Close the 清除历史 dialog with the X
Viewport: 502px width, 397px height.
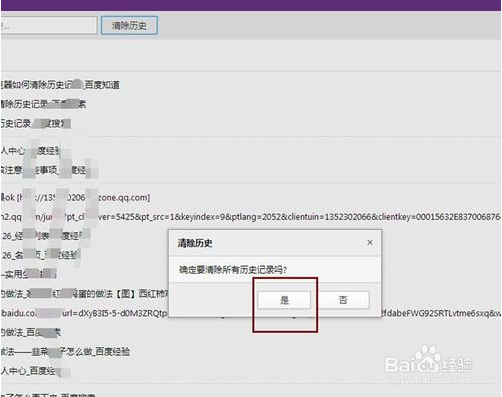pyautogui.click(x=370, y=242)
